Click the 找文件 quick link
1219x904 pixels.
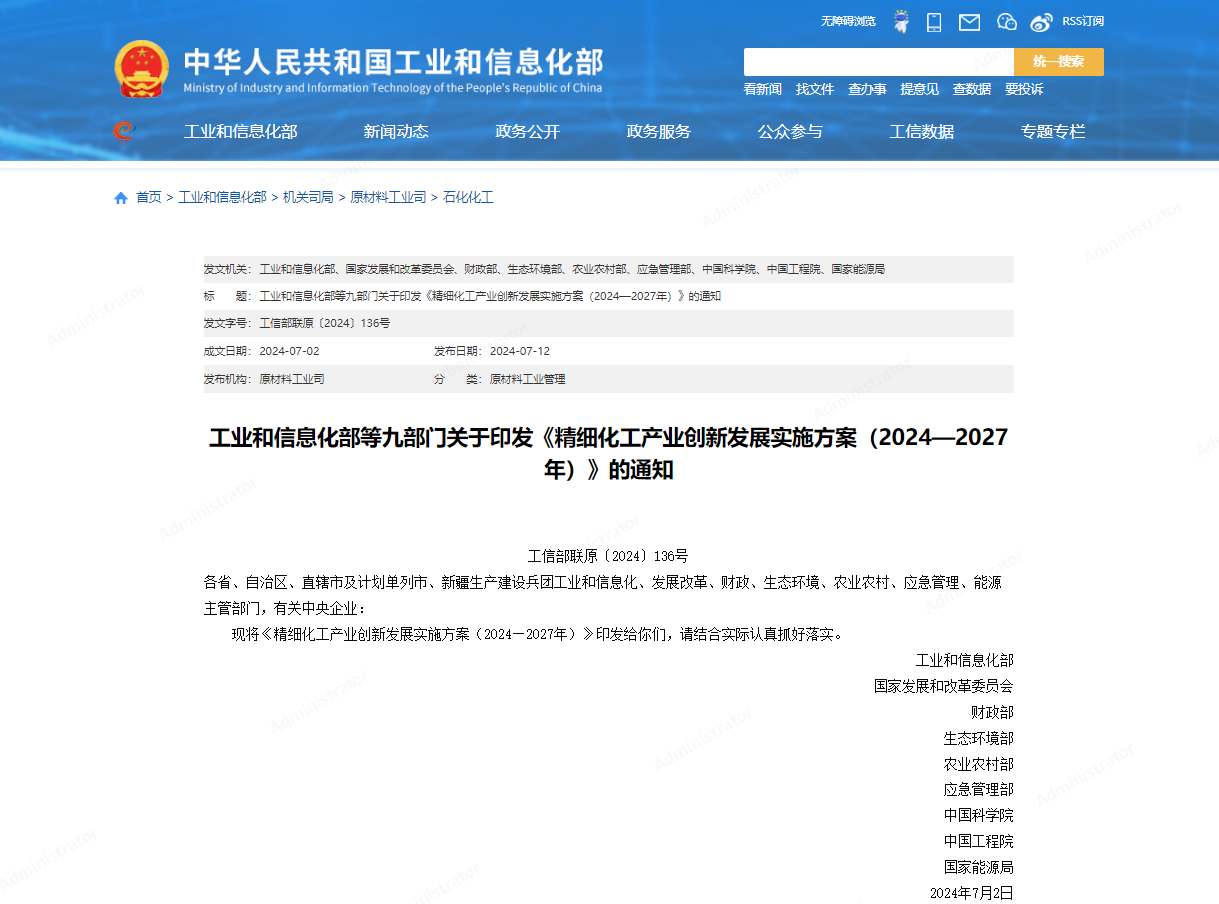click(814, 89)
